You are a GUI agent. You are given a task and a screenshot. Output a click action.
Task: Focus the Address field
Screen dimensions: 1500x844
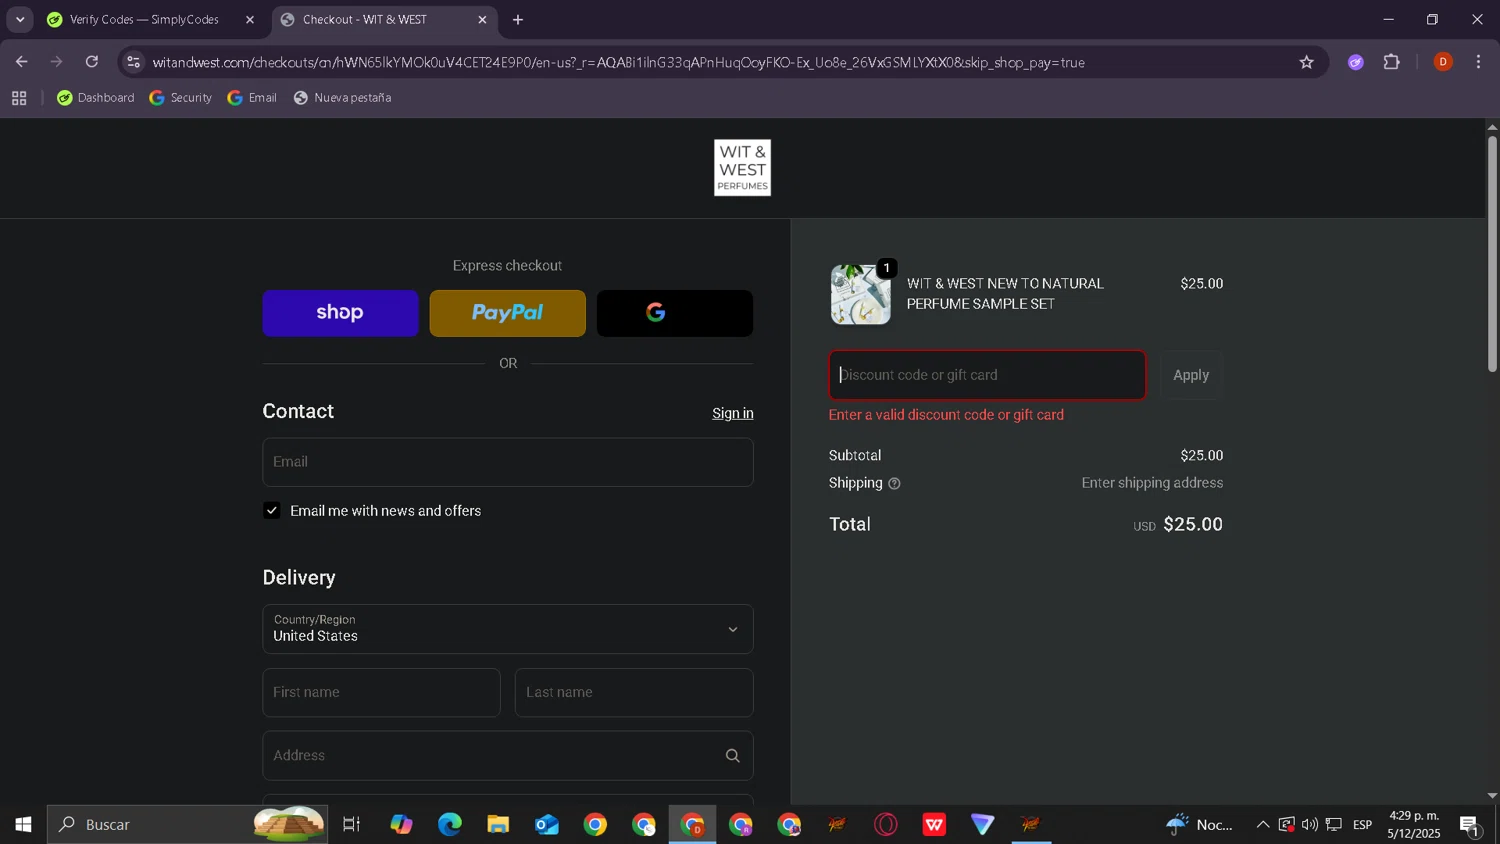507,756
